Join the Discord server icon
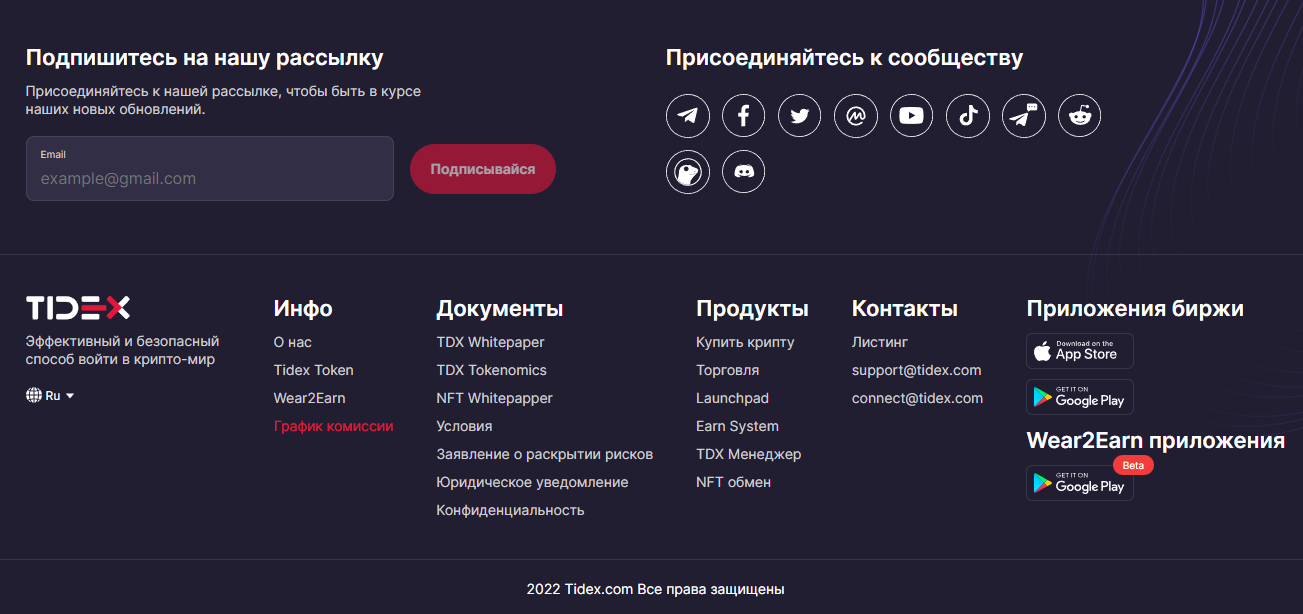The width and height of the screenshot is (1303, 614). [743, 171]
